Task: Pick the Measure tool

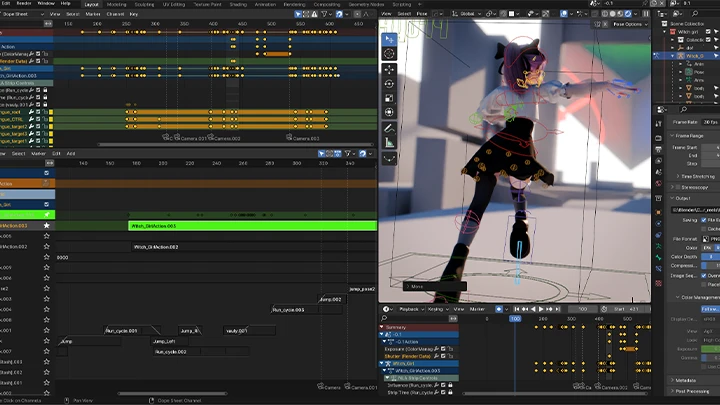Action: (389, 143)
